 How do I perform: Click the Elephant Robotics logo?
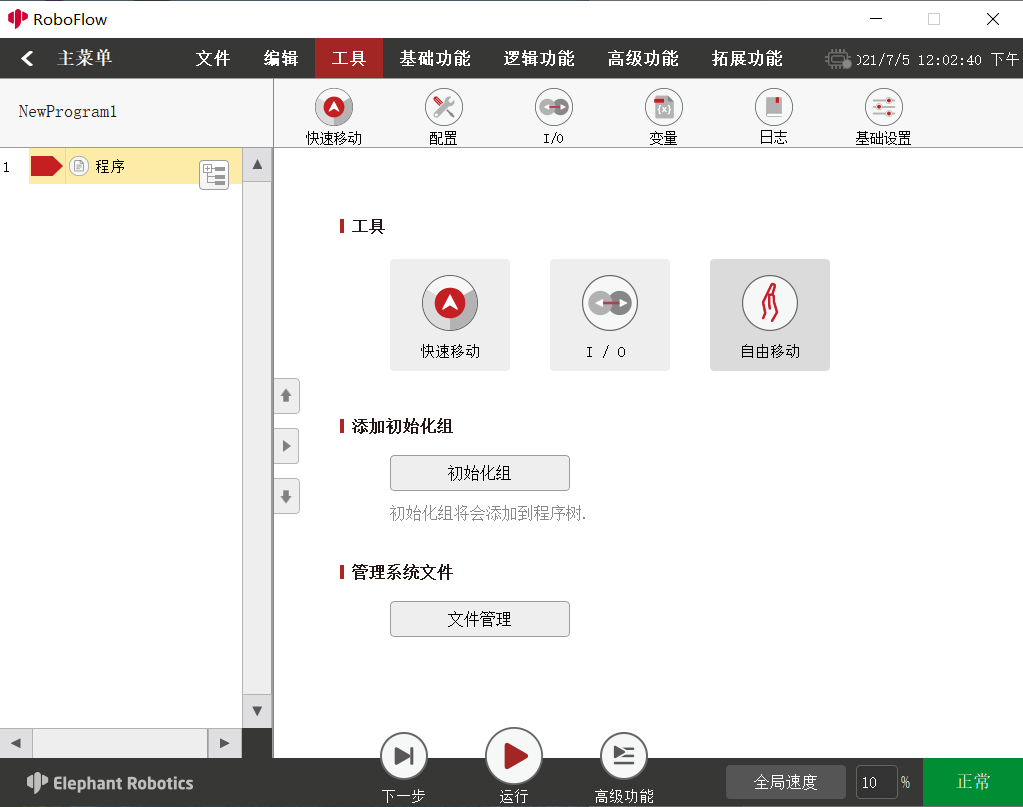(x=110, y=783)
